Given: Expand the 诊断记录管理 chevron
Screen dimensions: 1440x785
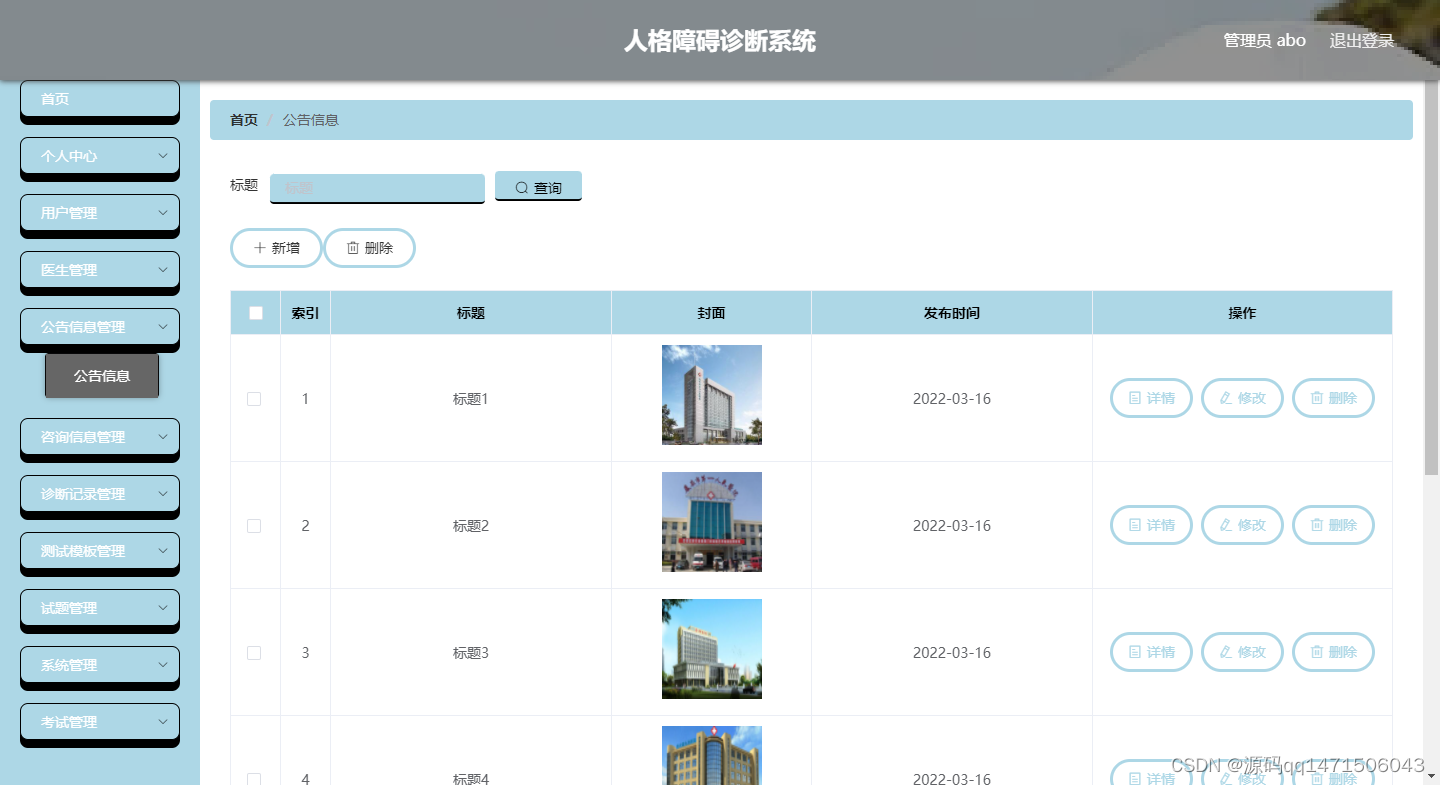Looking at the screenshot, I should (162, 494).
